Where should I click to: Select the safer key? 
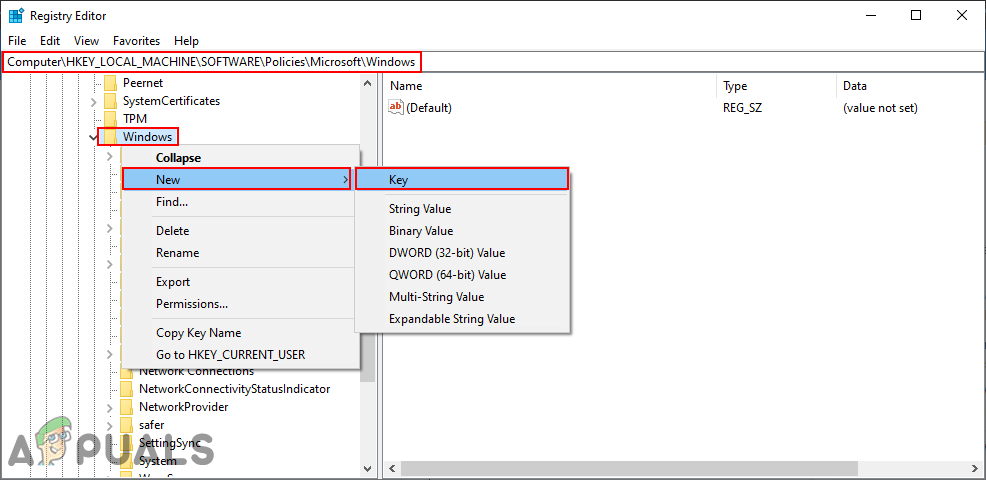(x=152, y=425)
